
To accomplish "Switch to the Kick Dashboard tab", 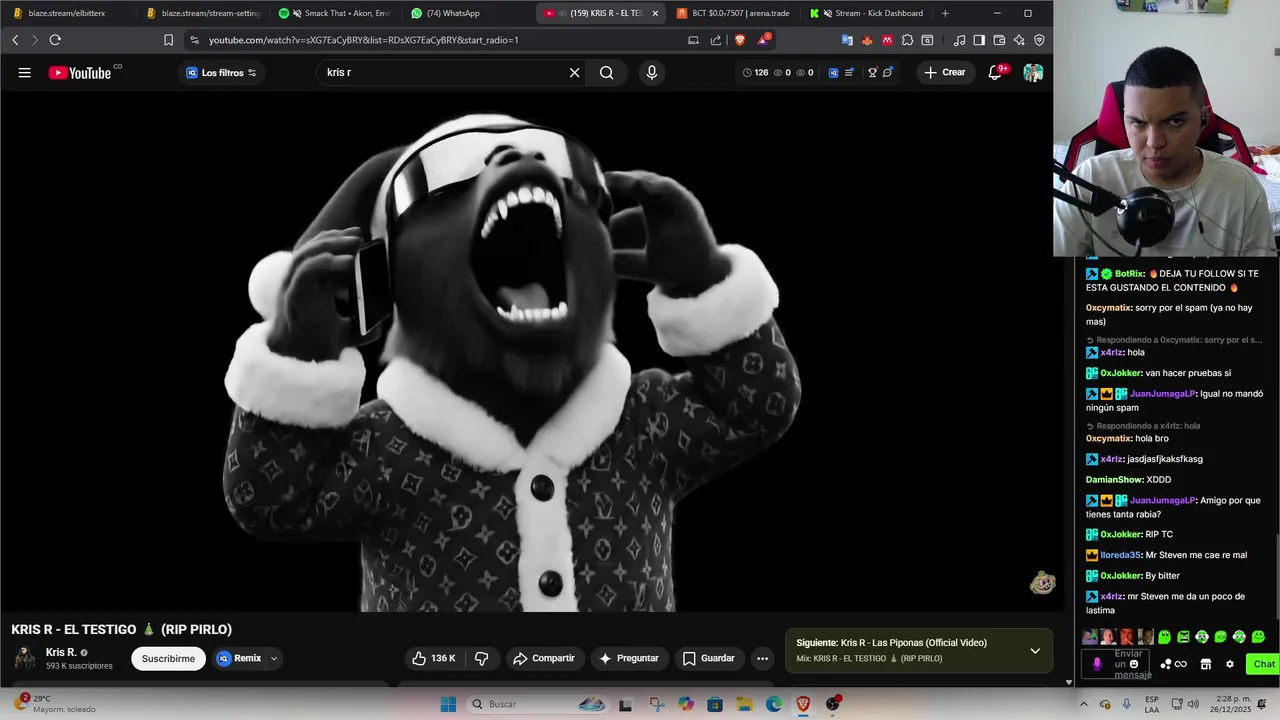I will (866, 13).
